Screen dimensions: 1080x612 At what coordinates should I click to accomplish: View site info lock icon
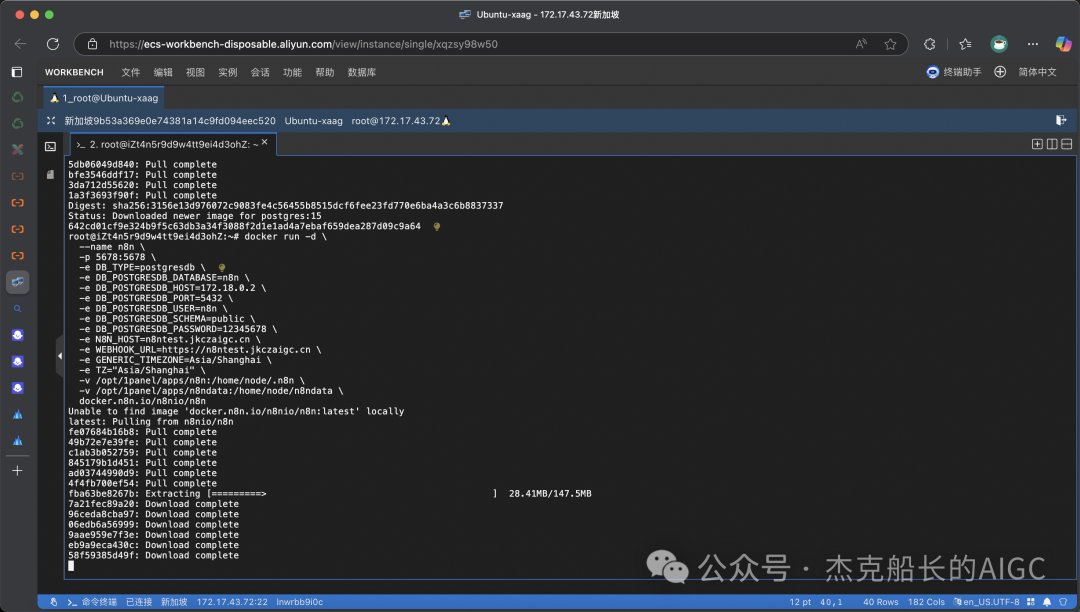pyautogui.click(x=92, y=44)
